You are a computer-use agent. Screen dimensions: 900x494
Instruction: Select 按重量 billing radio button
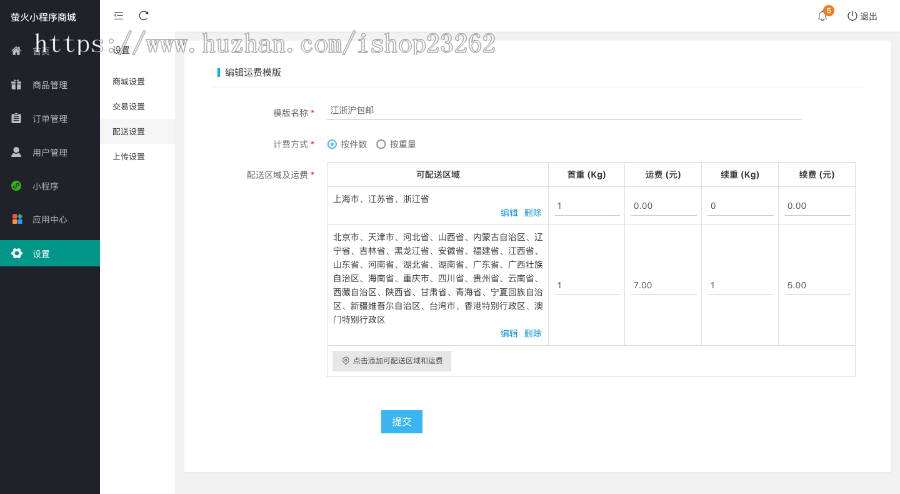coord(381,144)
